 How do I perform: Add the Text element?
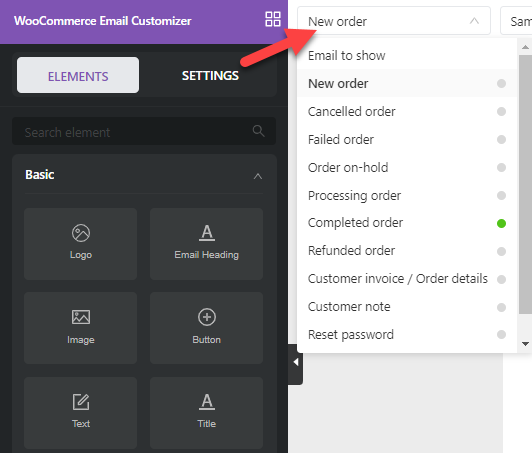pos(80,413)
